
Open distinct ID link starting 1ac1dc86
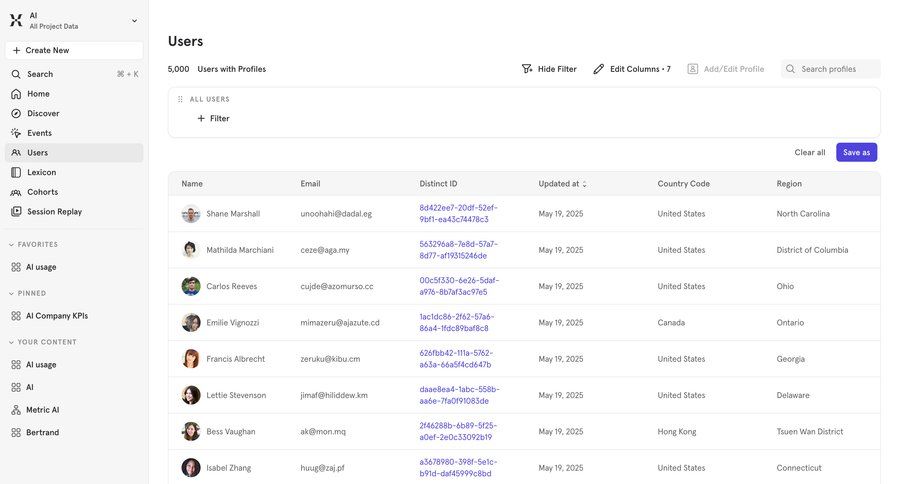457,323
